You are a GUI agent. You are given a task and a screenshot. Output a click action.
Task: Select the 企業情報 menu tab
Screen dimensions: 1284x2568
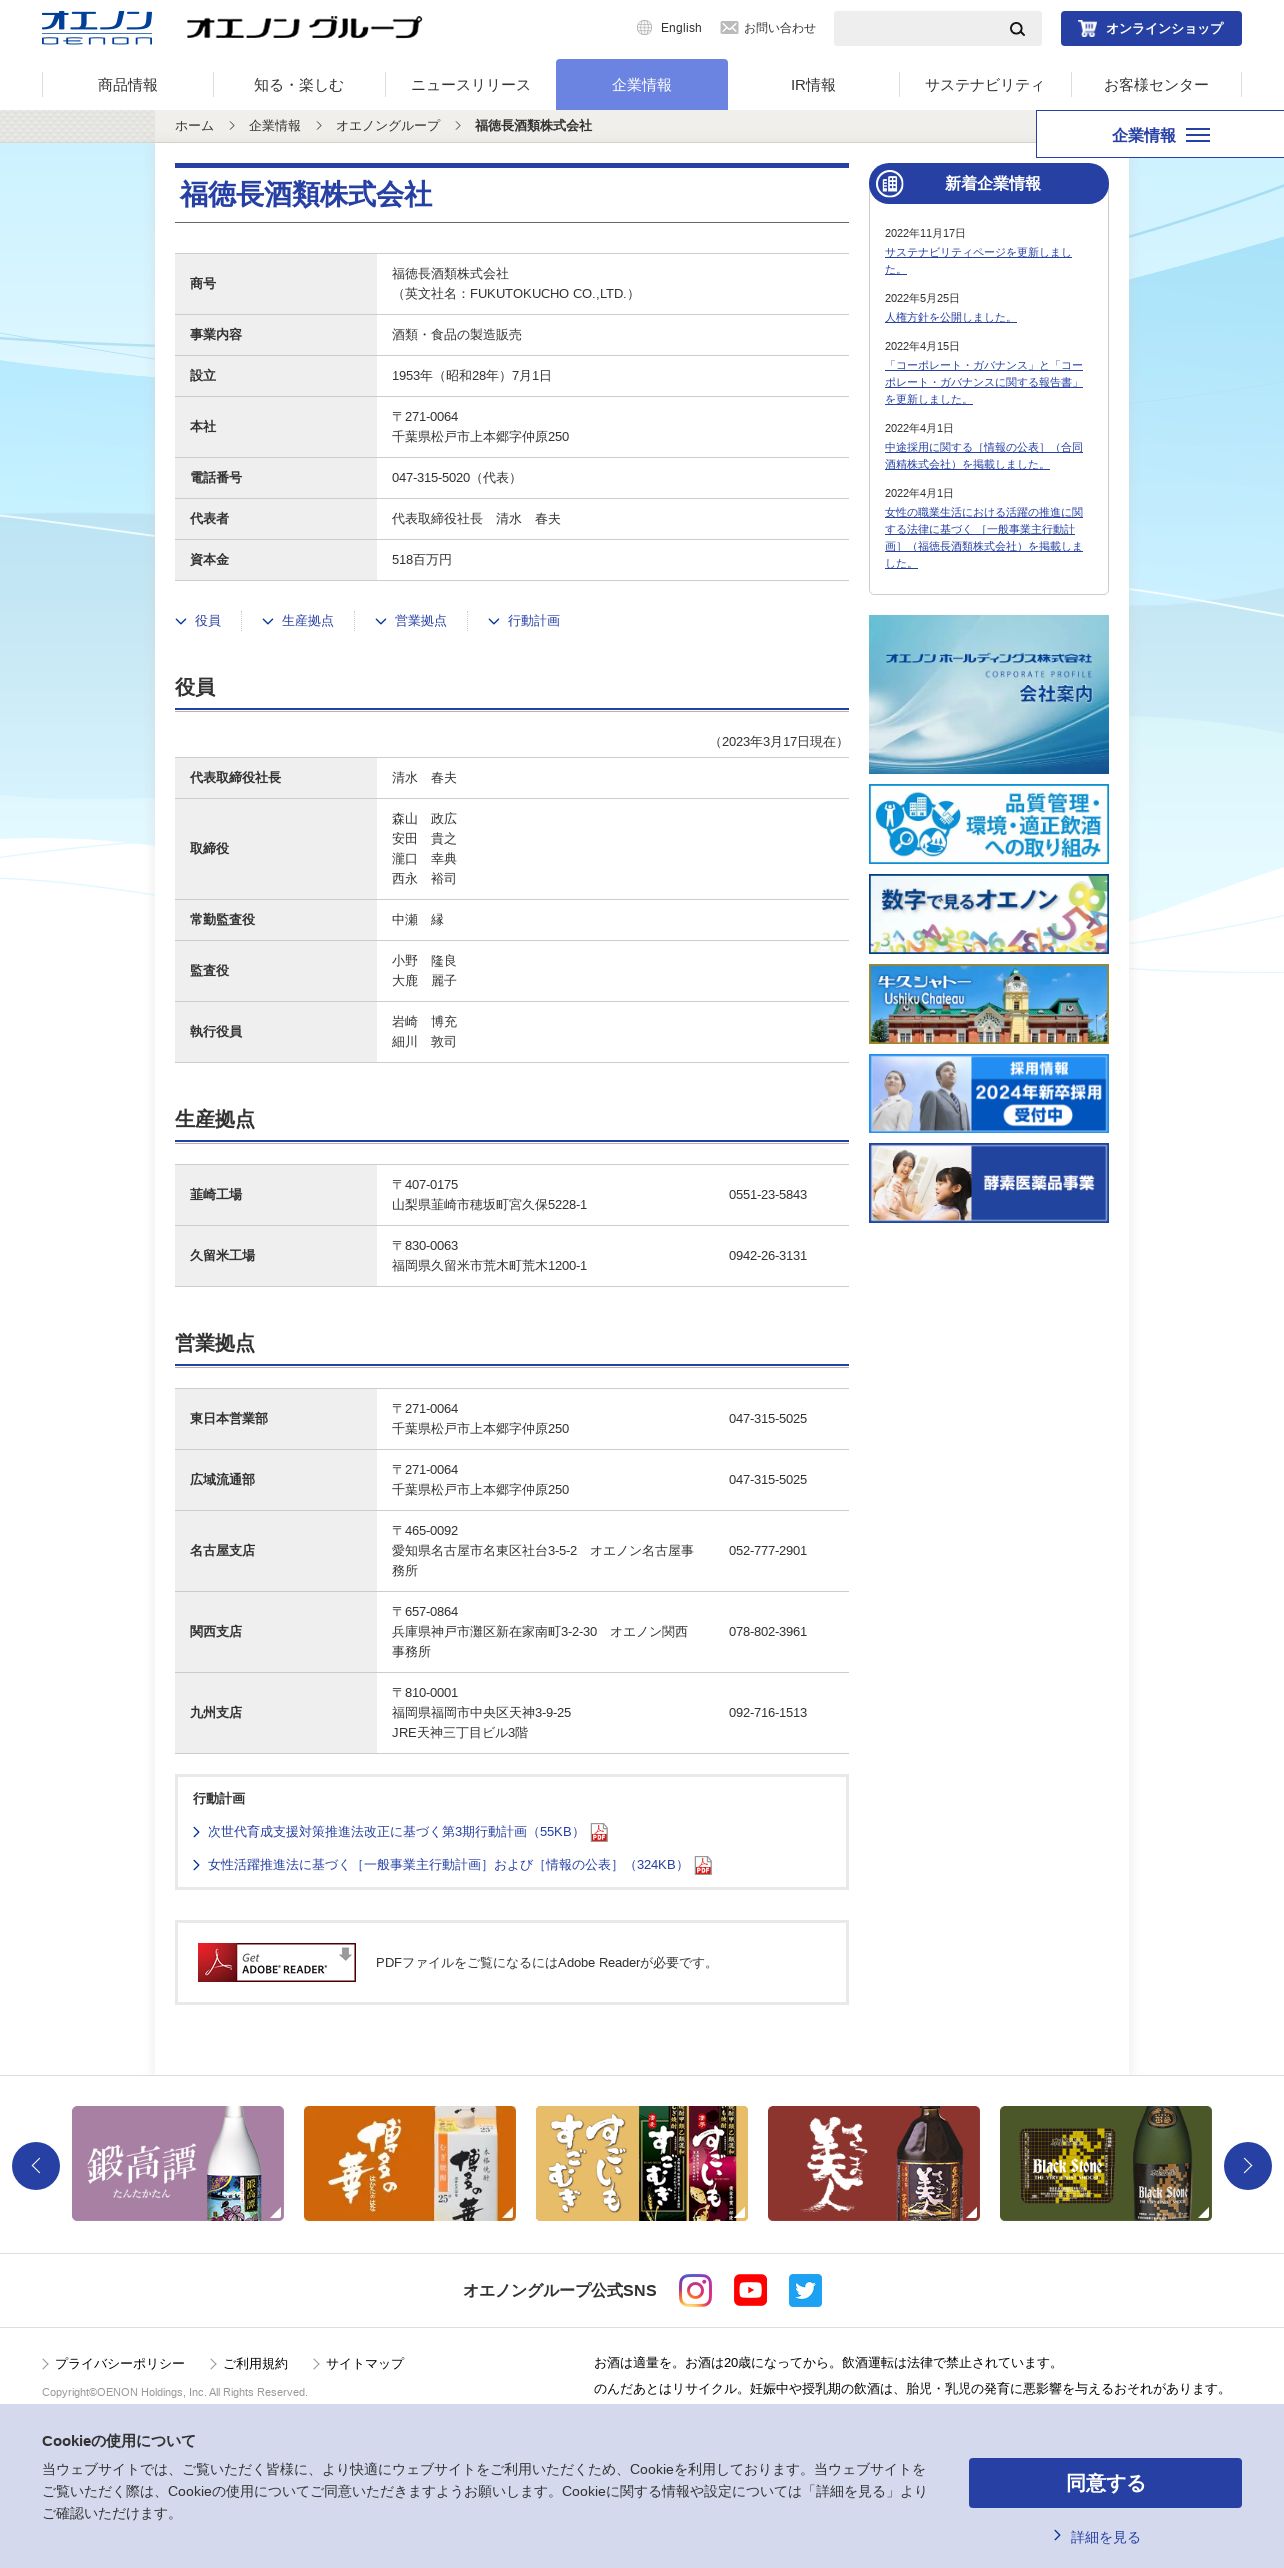(x=642, y=85)
